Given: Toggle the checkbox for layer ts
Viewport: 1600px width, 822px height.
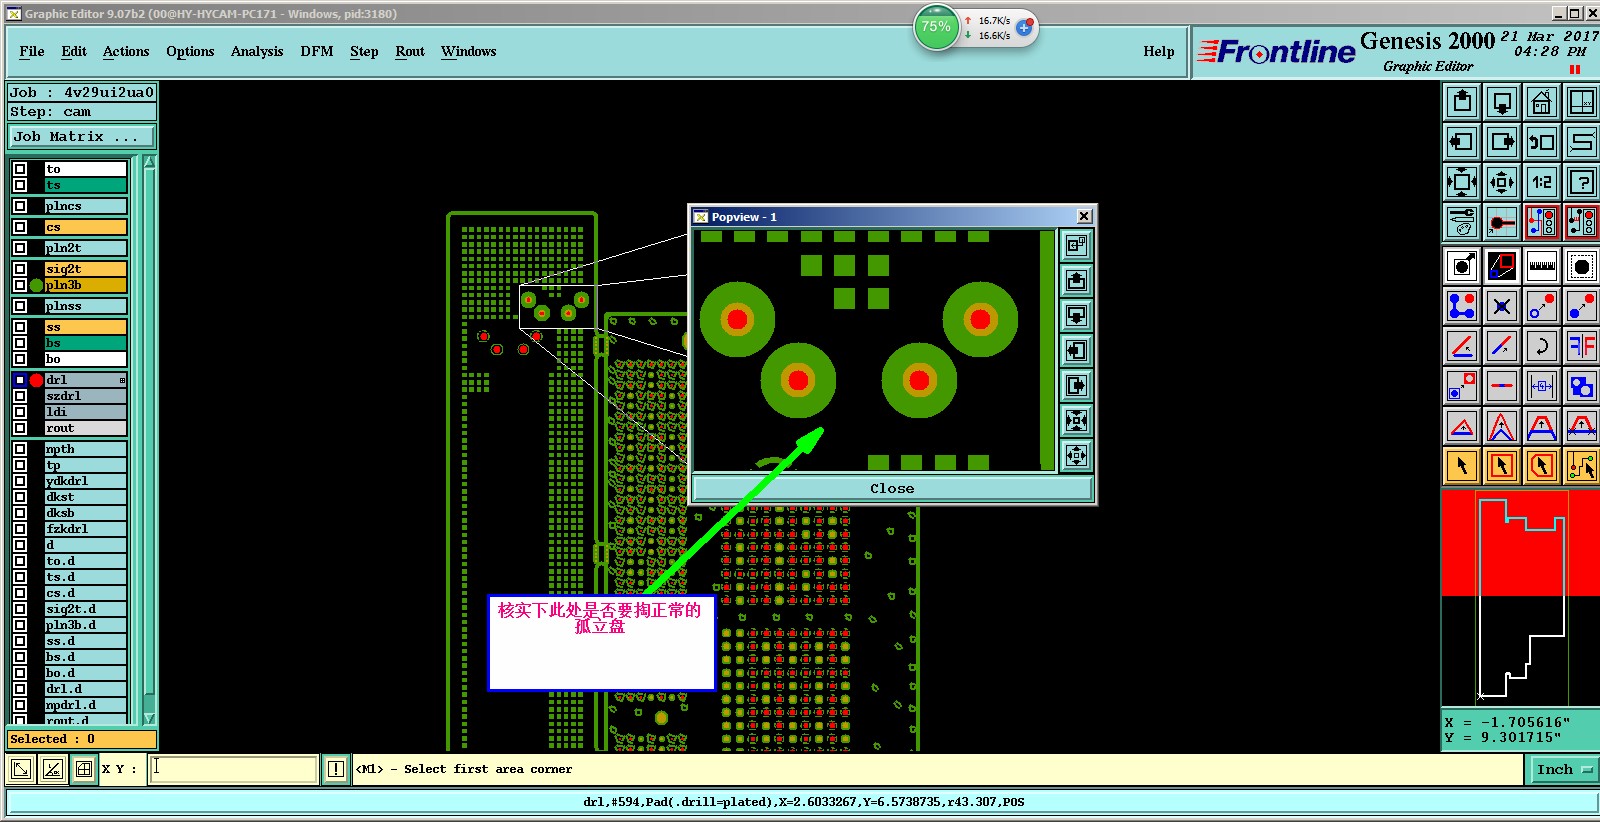Looking at the screenshot, I should pos(20,185).
